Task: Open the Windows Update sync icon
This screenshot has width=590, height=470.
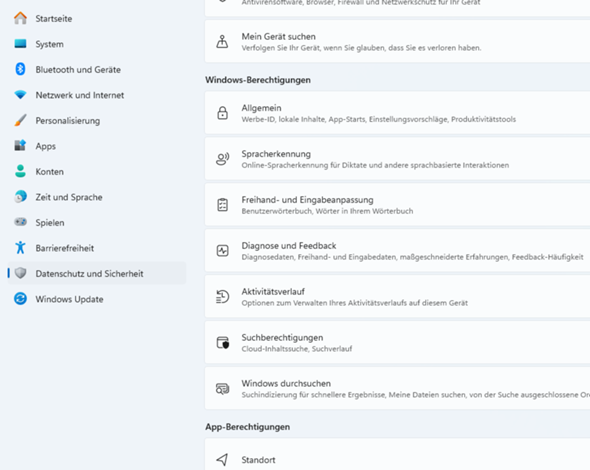Action: 20,299
